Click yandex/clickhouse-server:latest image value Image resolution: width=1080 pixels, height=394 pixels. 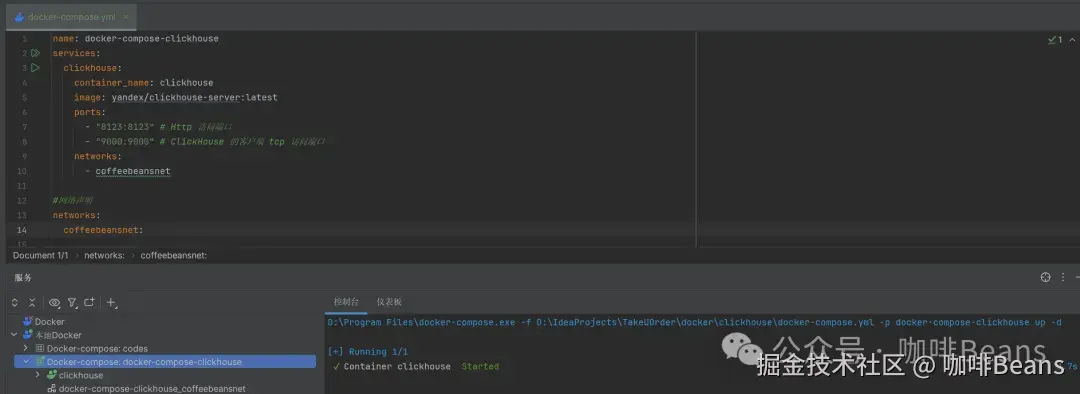click(194, 97)
